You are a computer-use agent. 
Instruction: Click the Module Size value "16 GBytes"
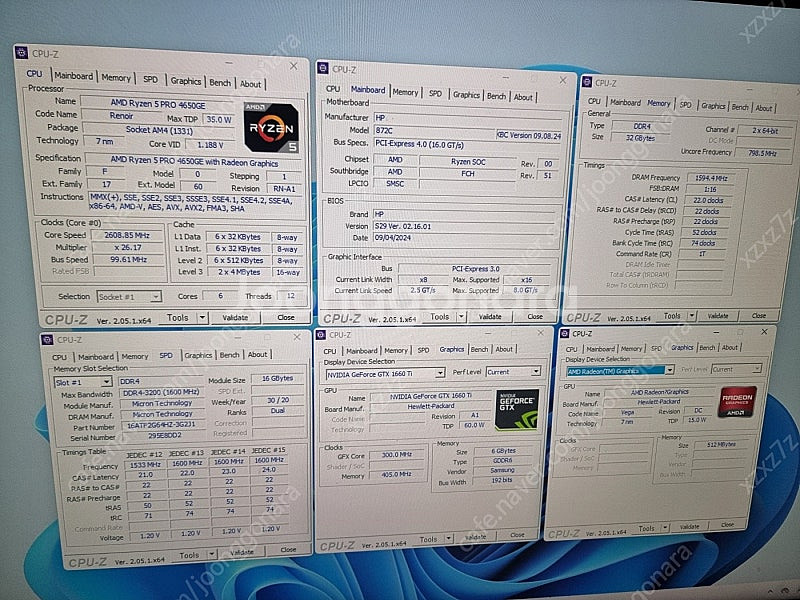click(278, 378)
